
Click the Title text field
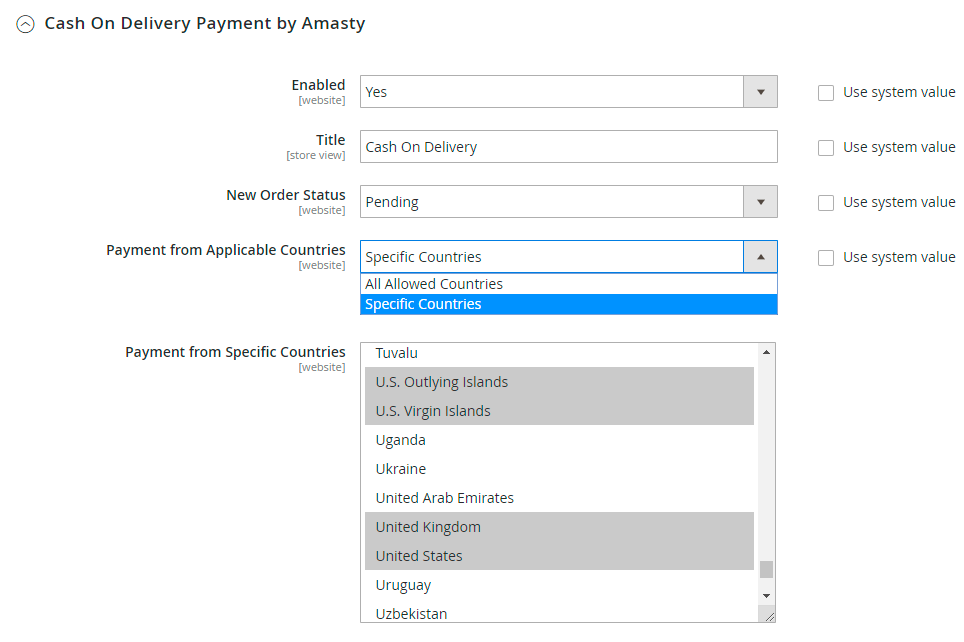[568, 147]
